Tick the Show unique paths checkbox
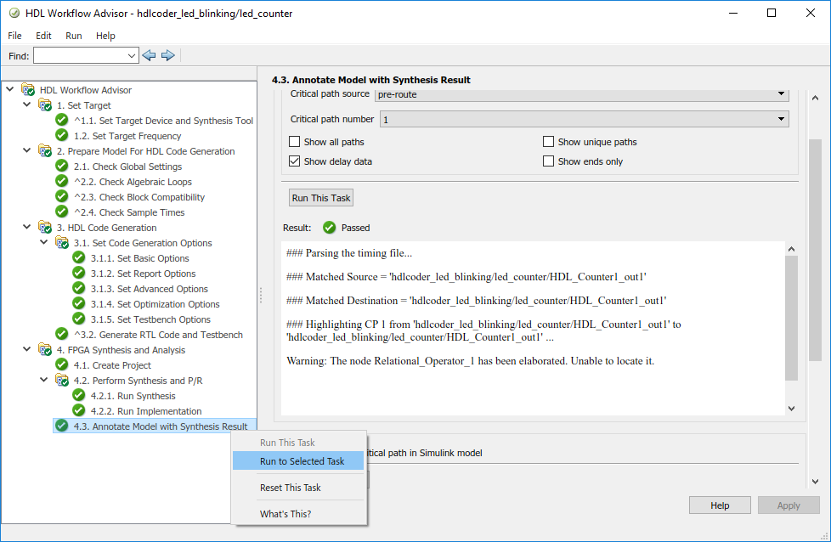The image size is (831, 542). (548, 142)
